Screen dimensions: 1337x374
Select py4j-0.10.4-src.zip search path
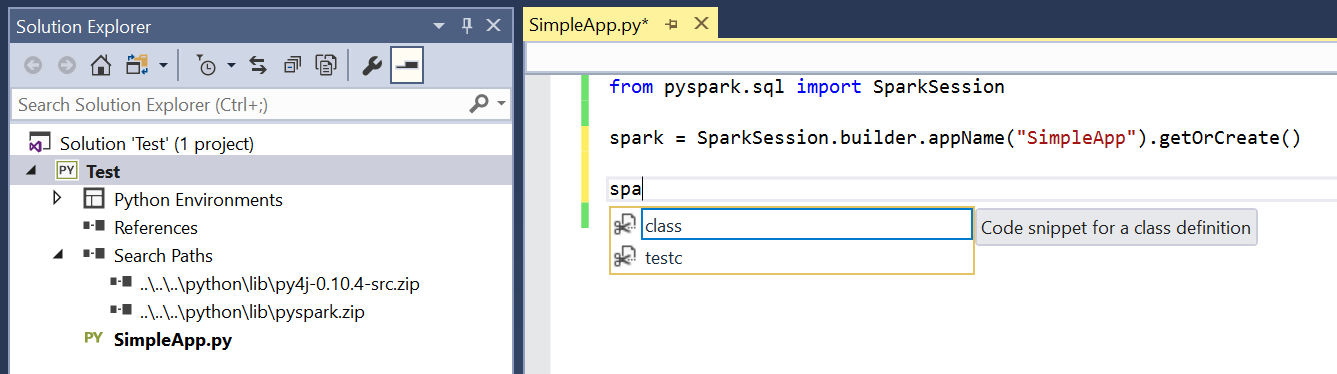pyautogui.click(x=280, y=284)
